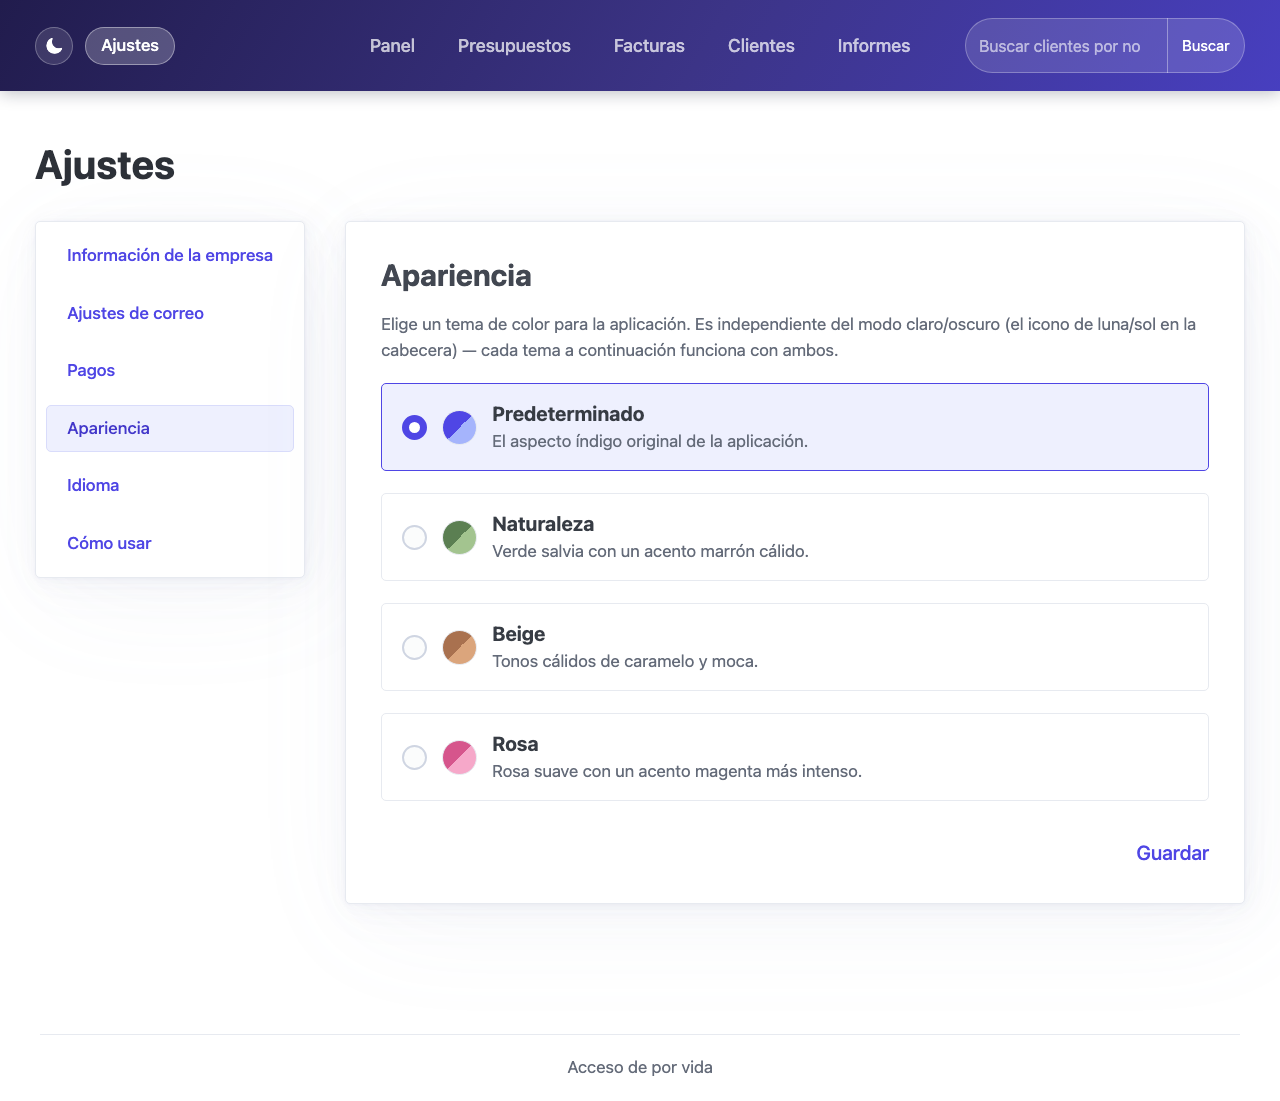This screenshot has width=1280, height=1101.
Task: Open the Panel navigation item
Action: coord(392,46)
